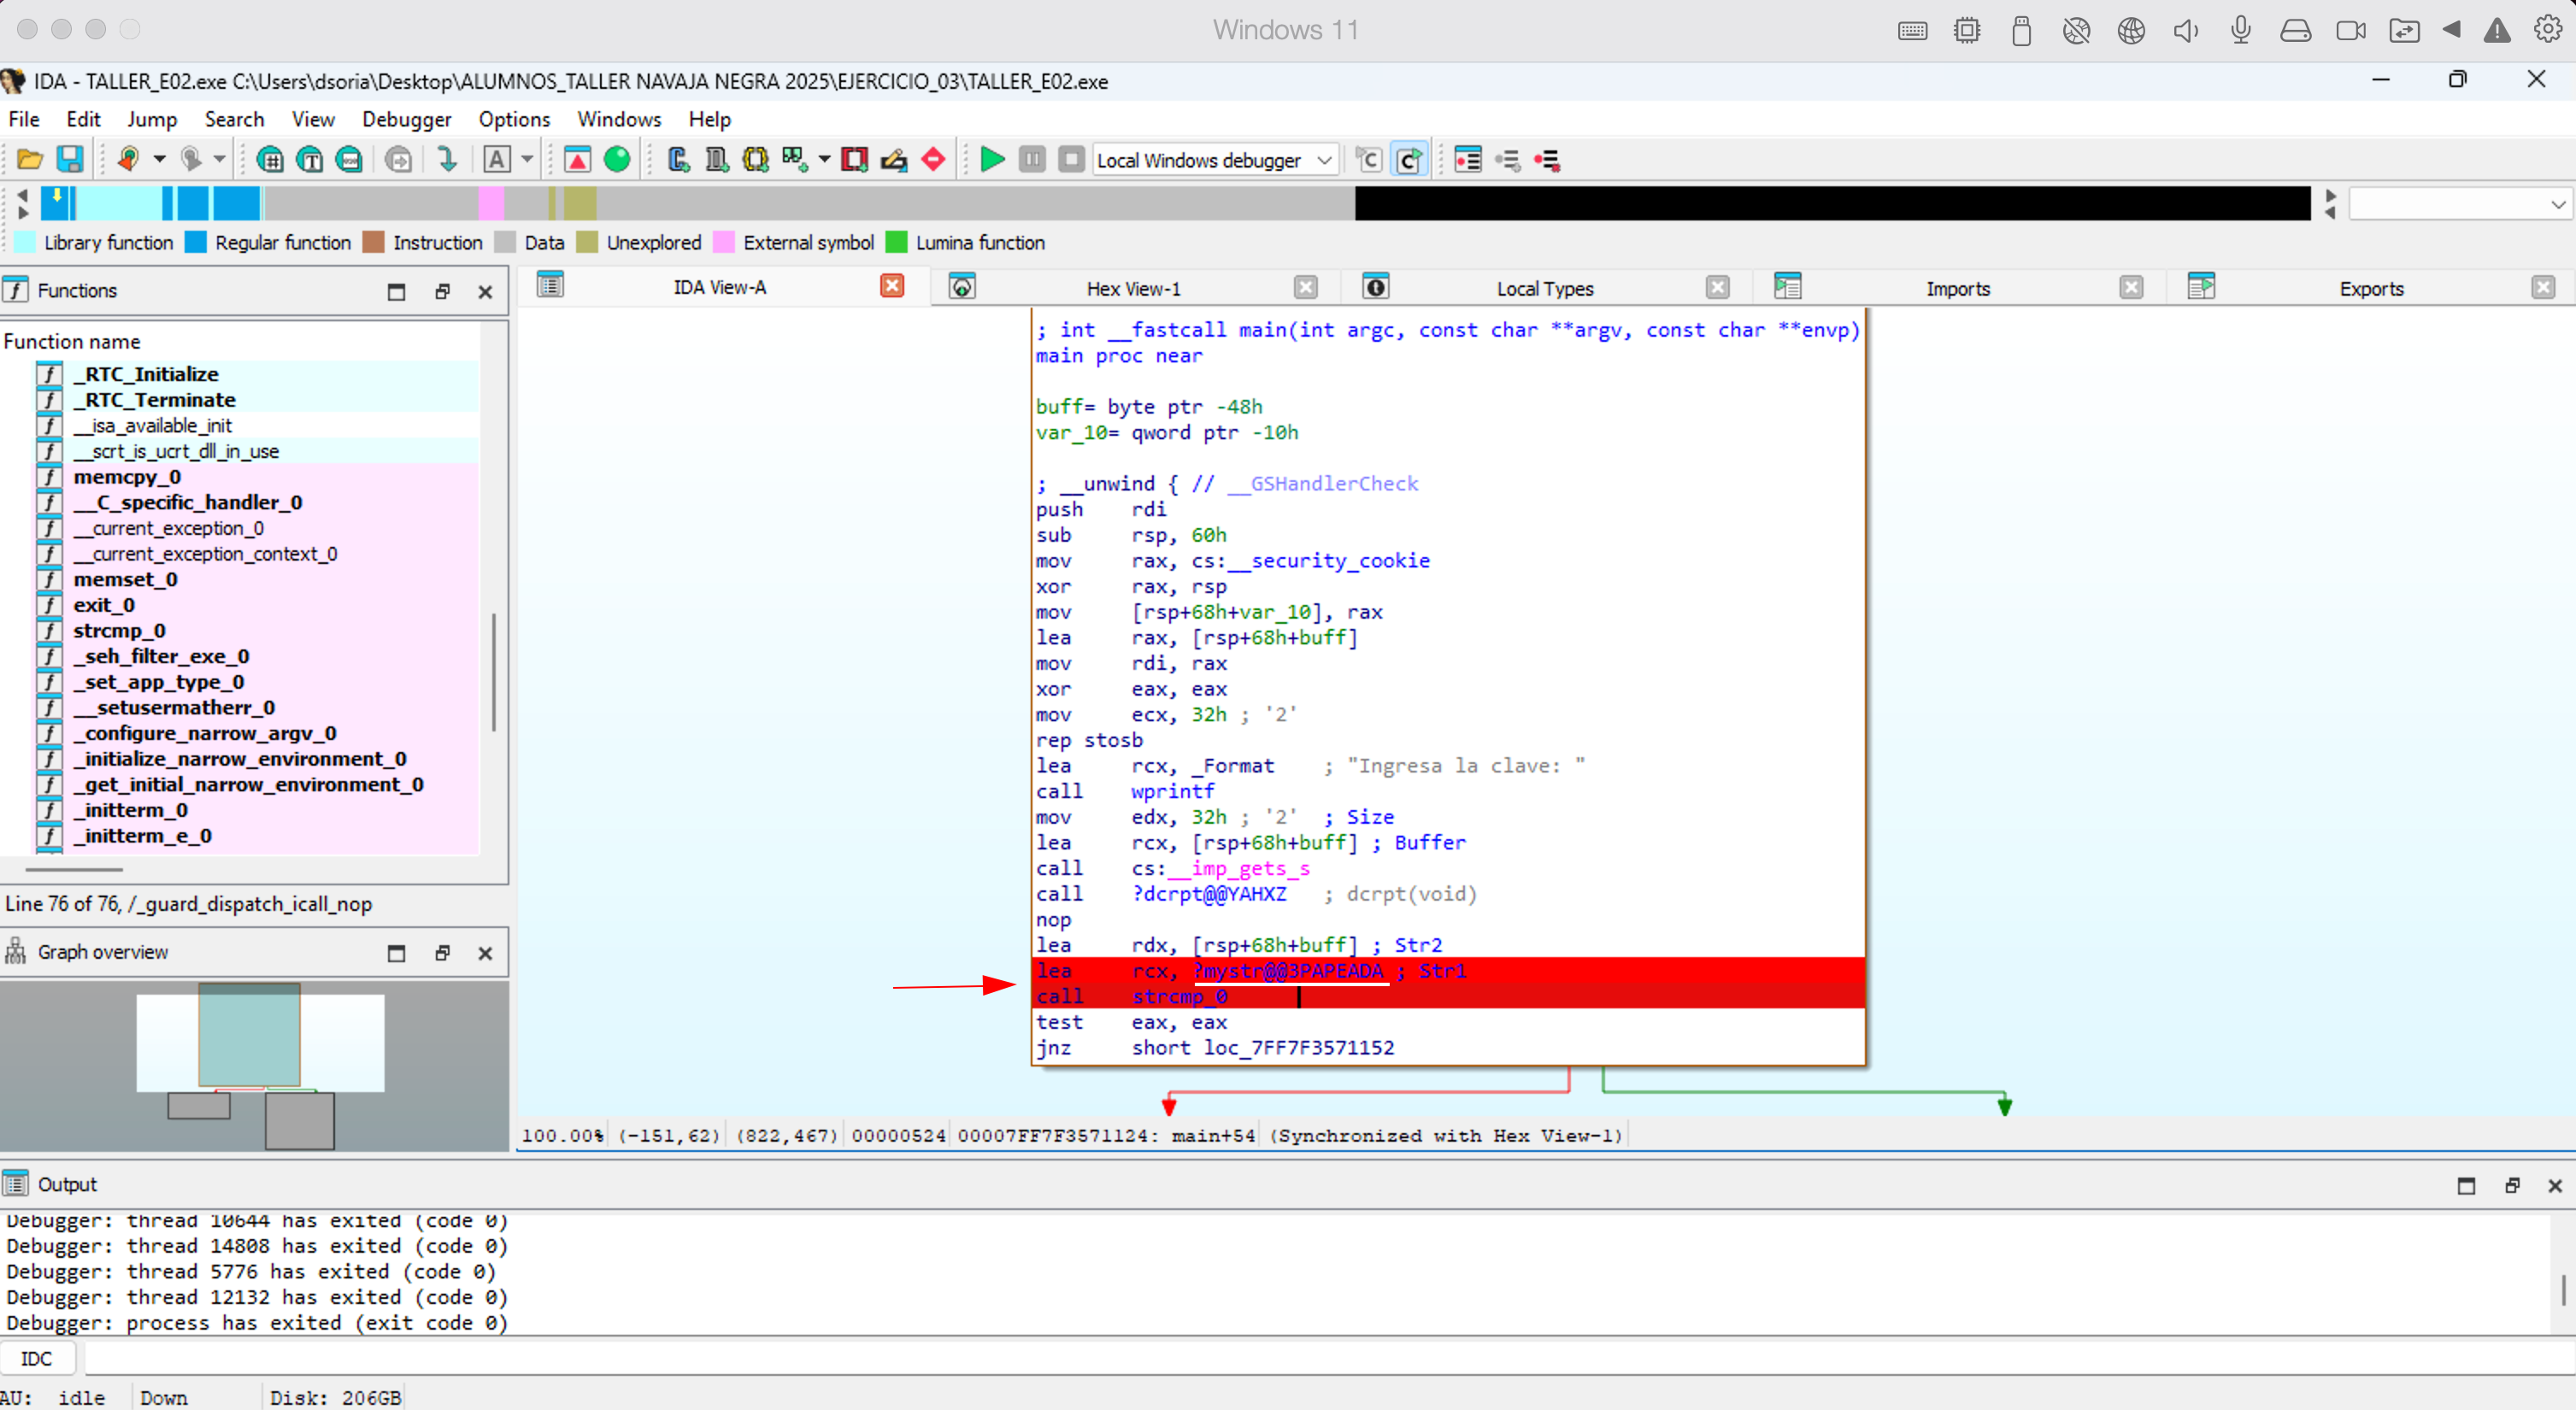The width and height of the screenshot is (2576, 1410).
Task: Click the regular function blue band in navigator
Action: (236, 204)
